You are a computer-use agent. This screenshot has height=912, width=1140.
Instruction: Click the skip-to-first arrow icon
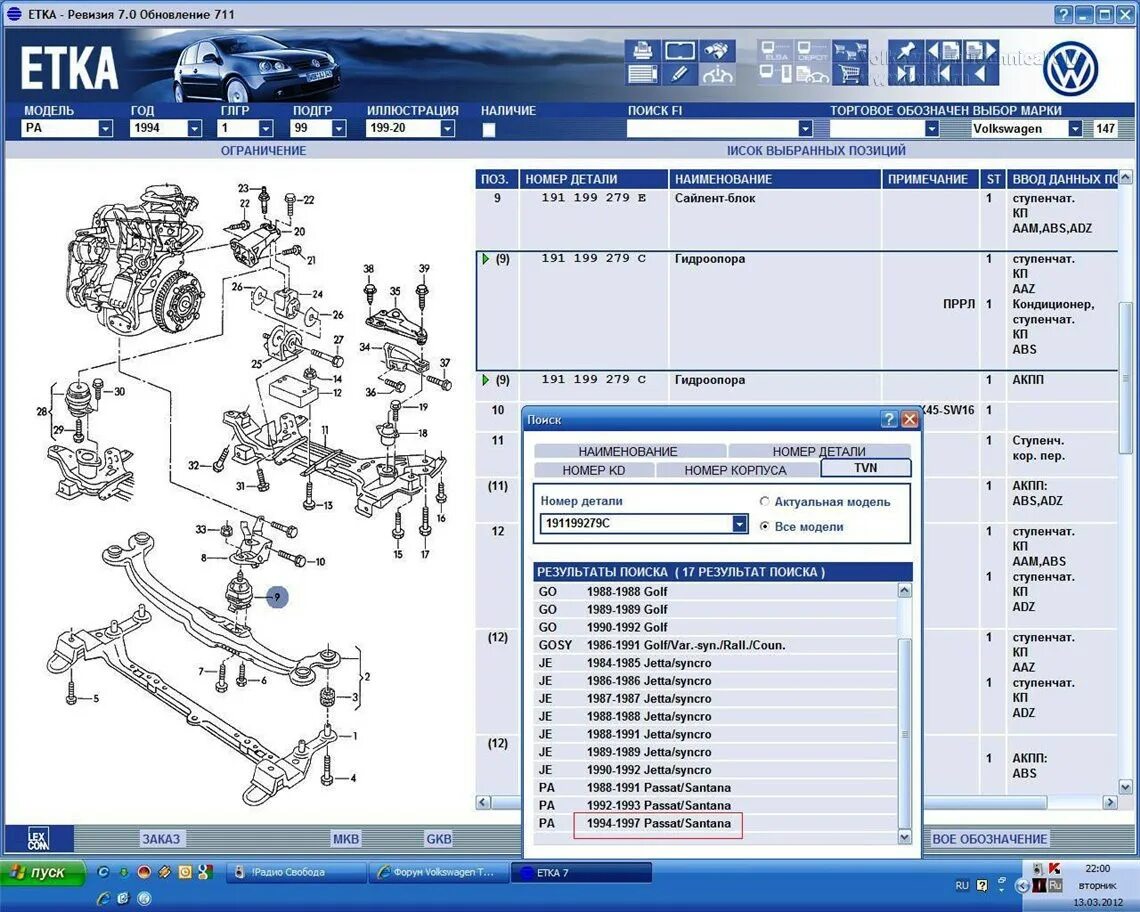click(x=943, y=74)
